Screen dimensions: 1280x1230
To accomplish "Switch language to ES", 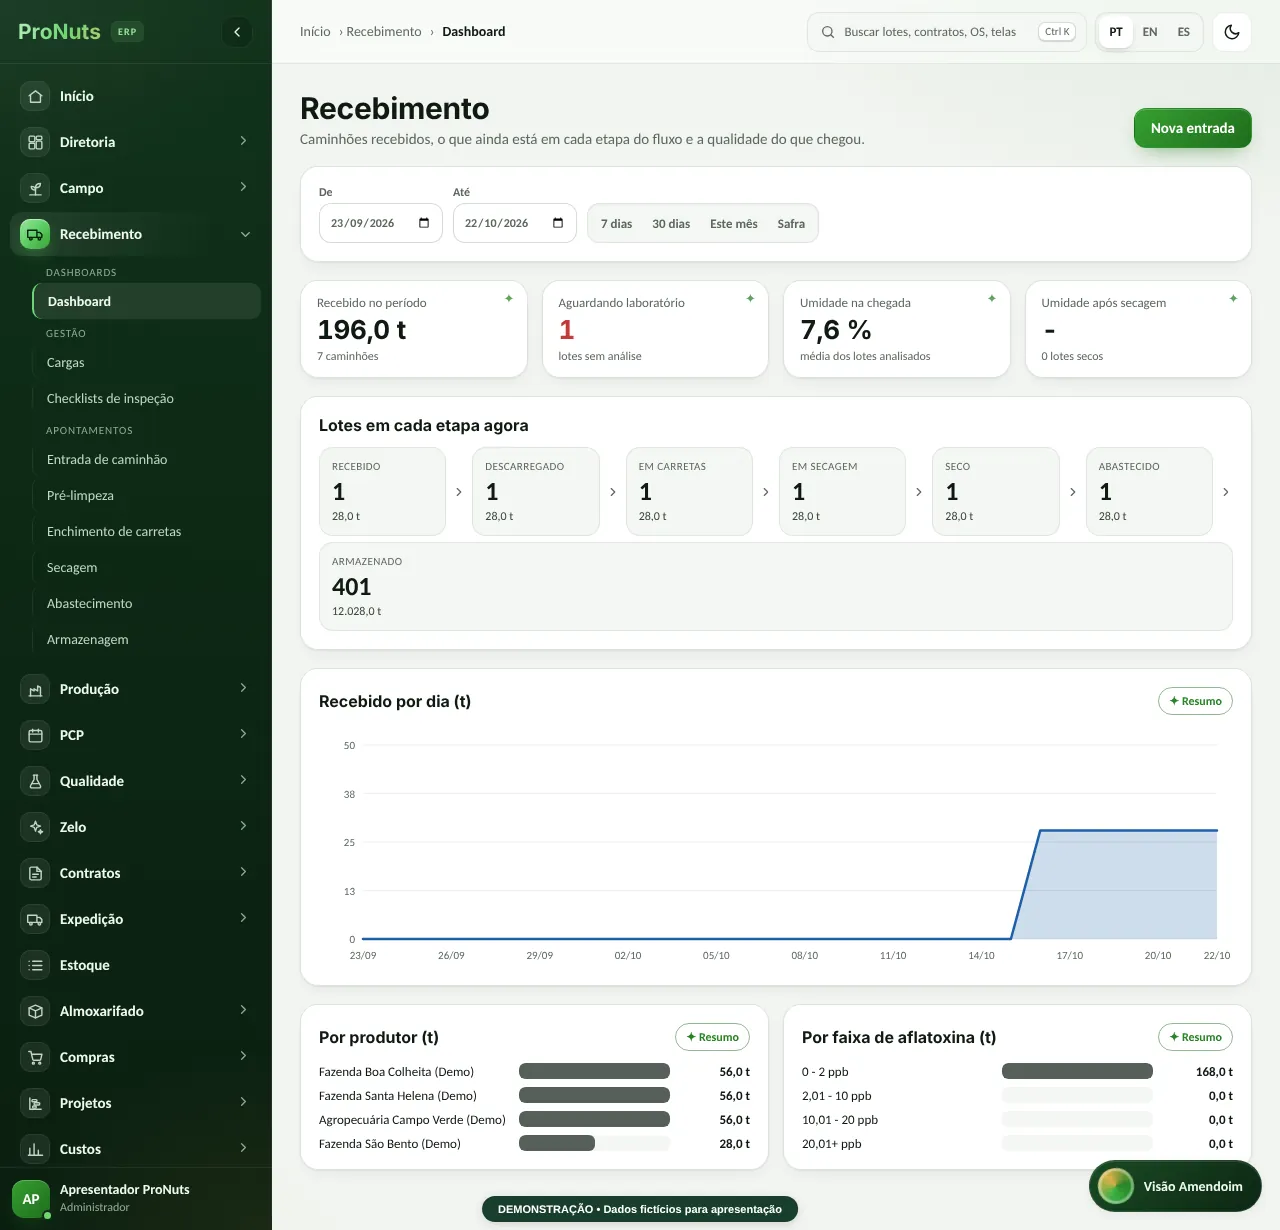I will click(1183, 32).
